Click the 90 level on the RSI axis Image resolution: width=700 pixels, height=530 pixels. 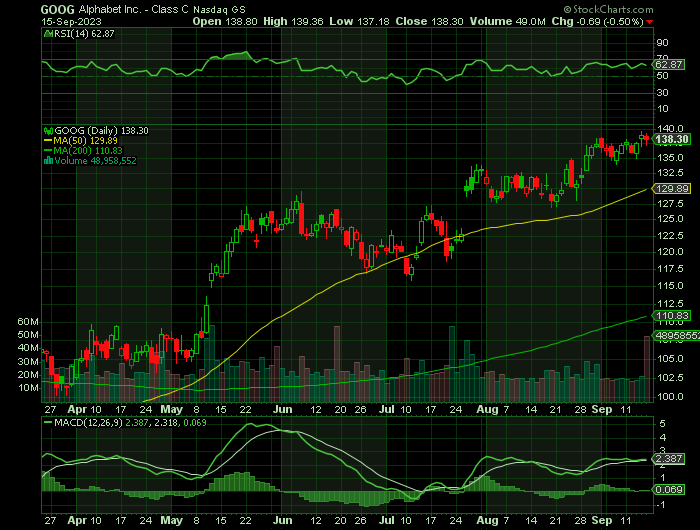point(662,43)
